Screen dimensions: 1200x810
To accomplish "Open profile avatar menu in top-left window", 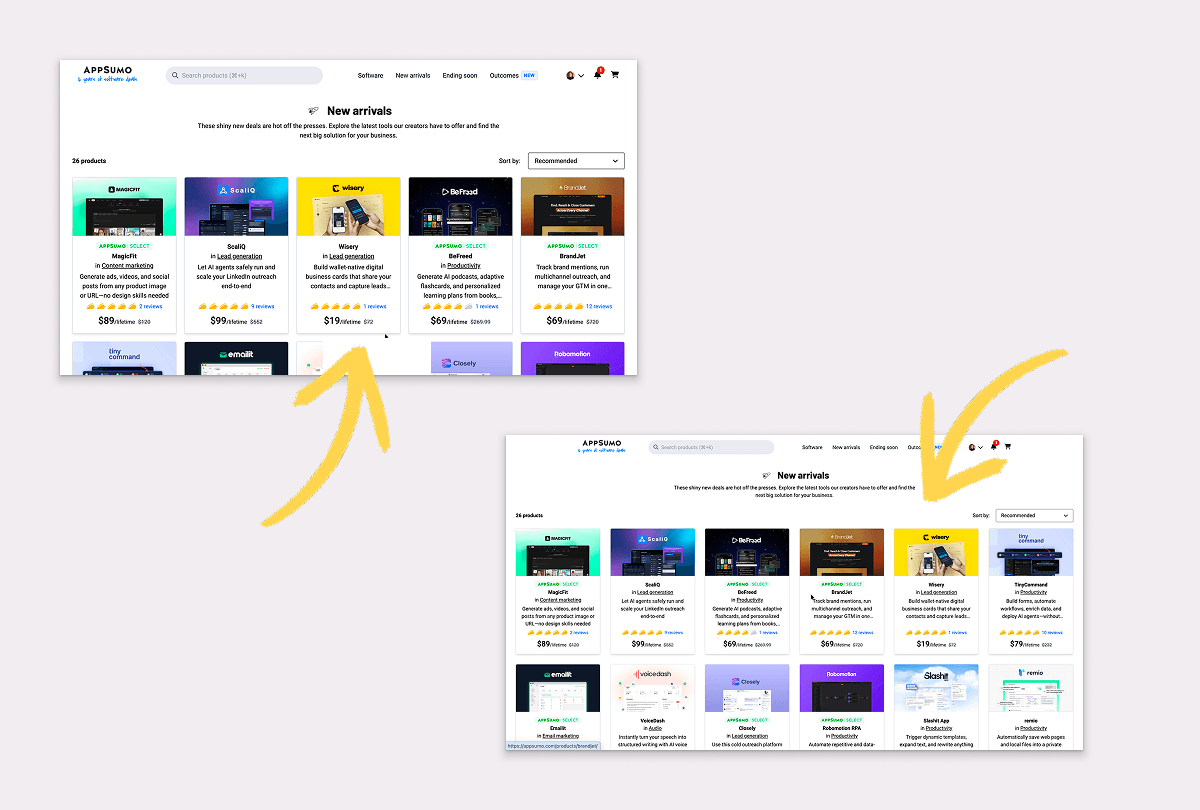I will [x=574, y=75].
